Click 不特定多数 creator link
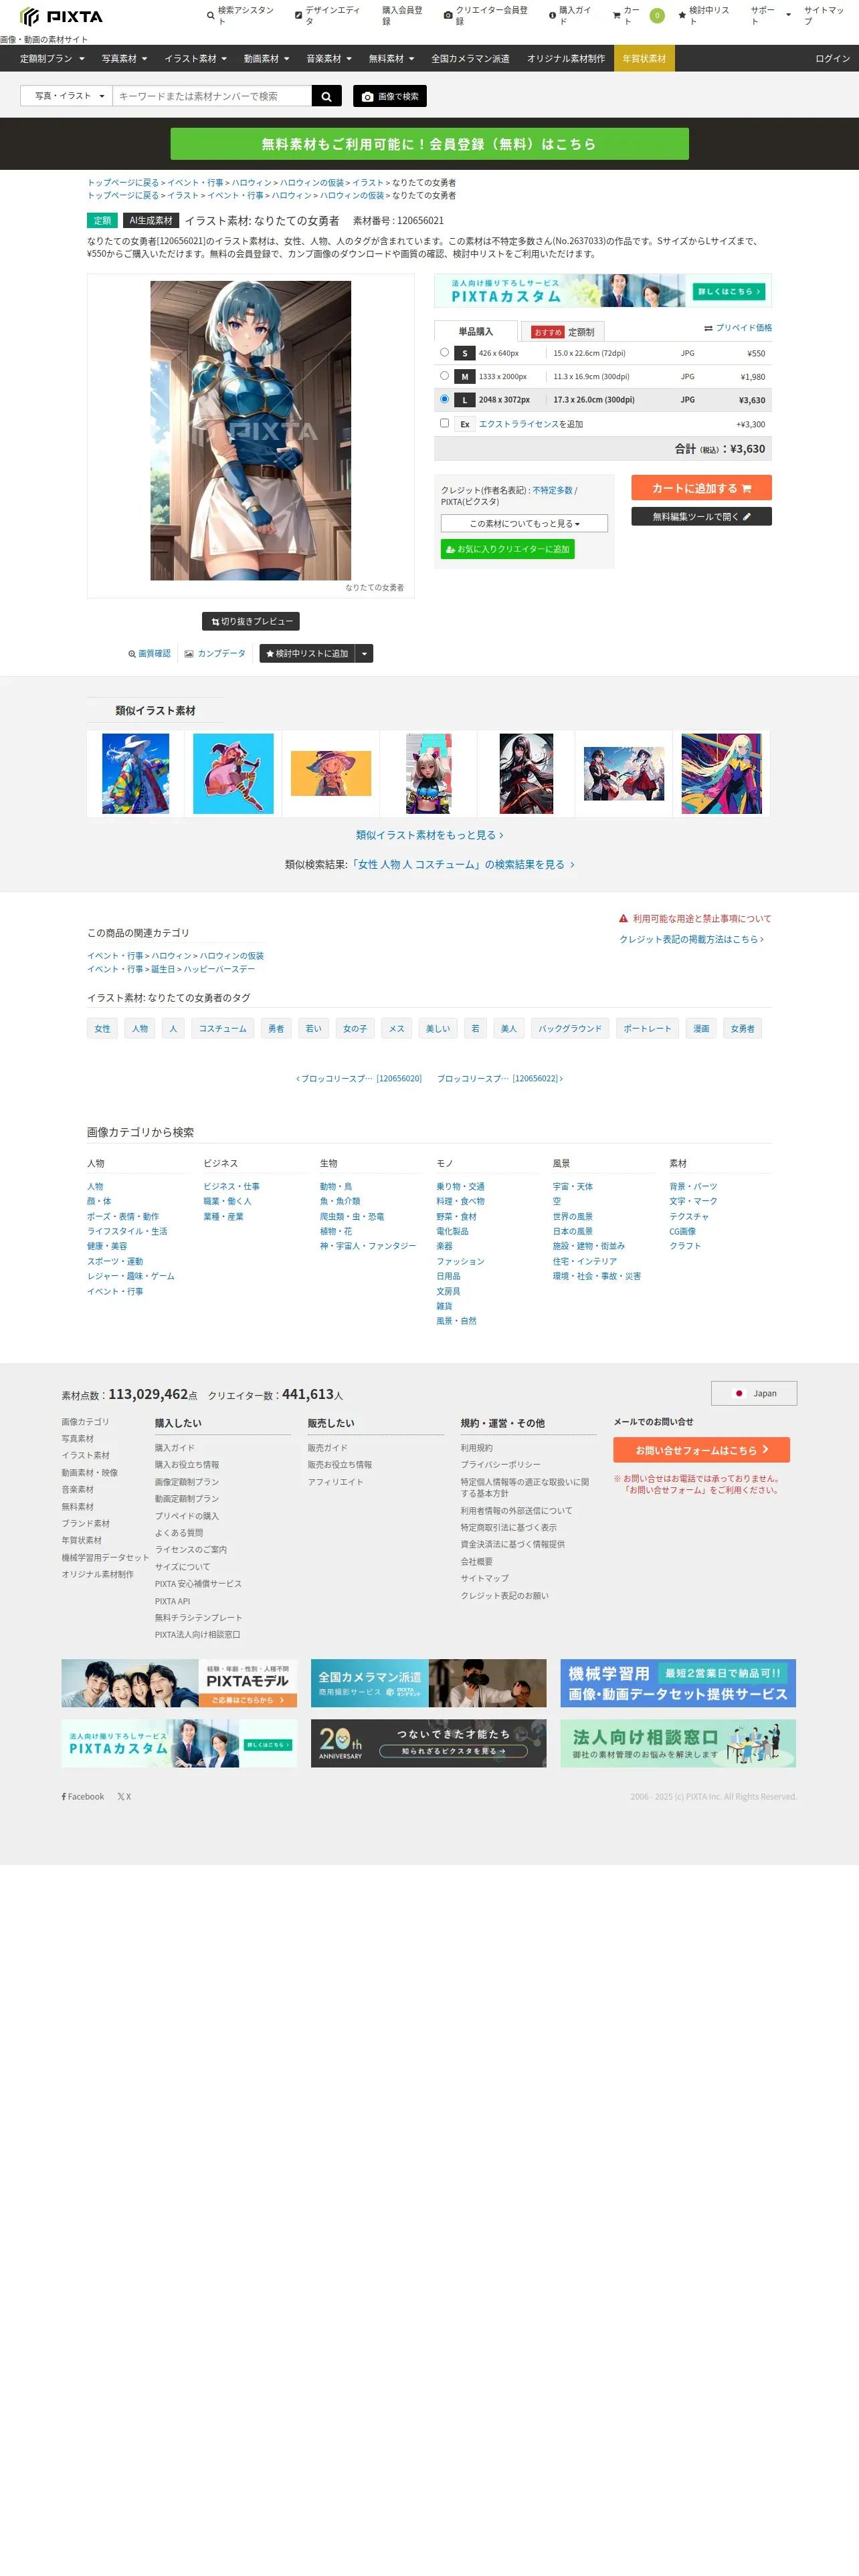The width and height of the screenshot is (859, 2576). (x=552, y=490)
